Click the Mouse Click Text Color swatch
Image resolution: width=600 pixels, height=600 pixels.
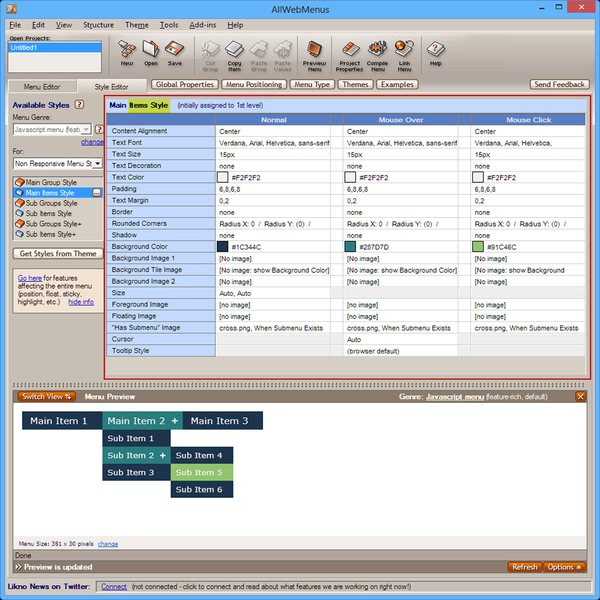[x=478, y=177]
